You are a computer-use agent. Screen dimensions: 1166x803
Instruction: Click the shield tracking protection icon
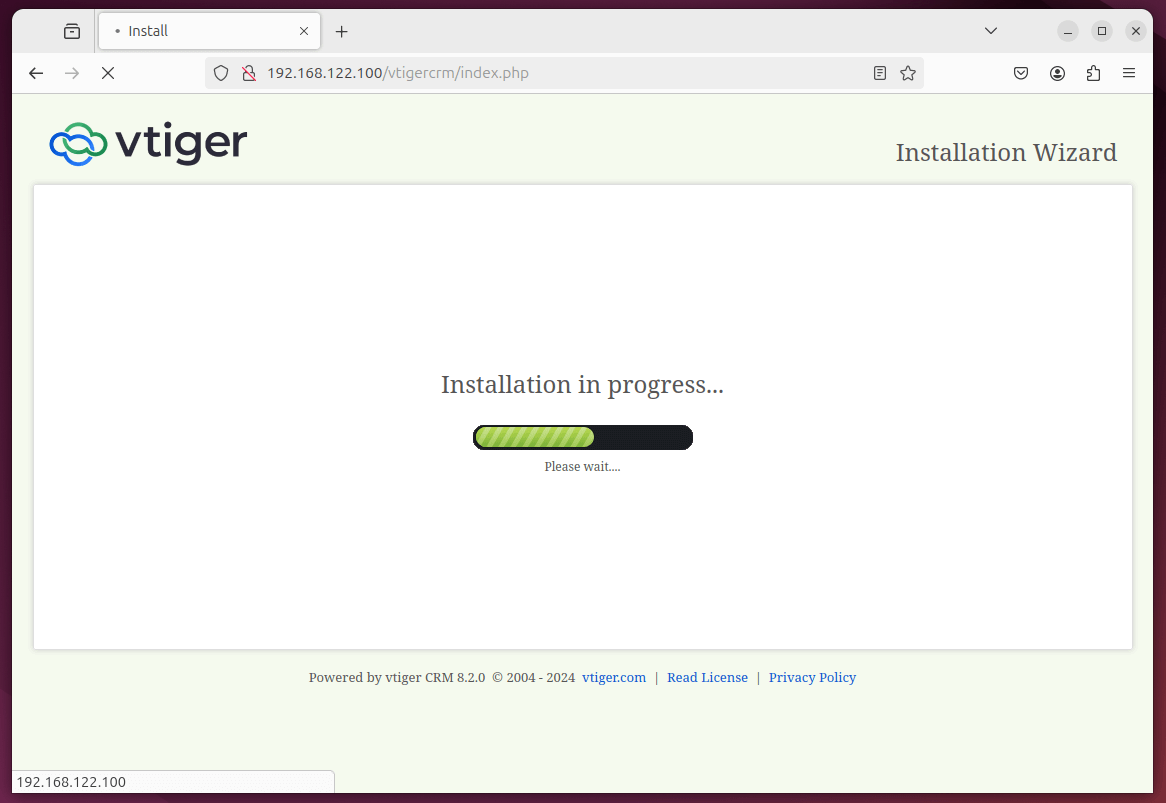pos(221,73)
